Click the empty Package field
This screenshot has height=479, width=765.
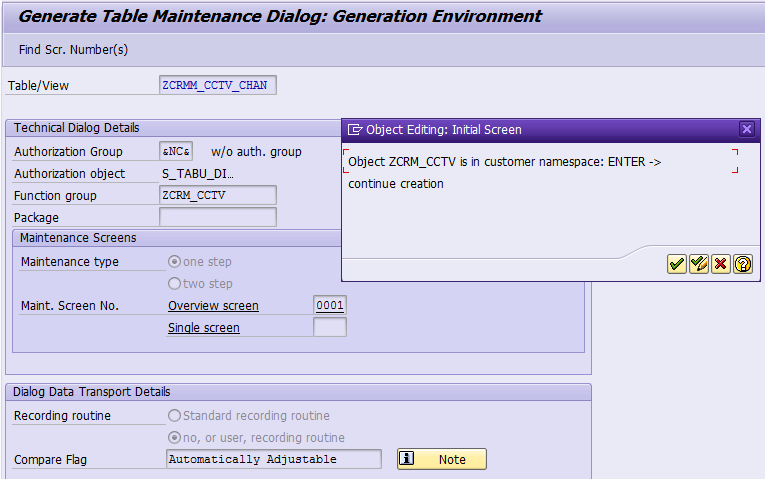[218, 217]
